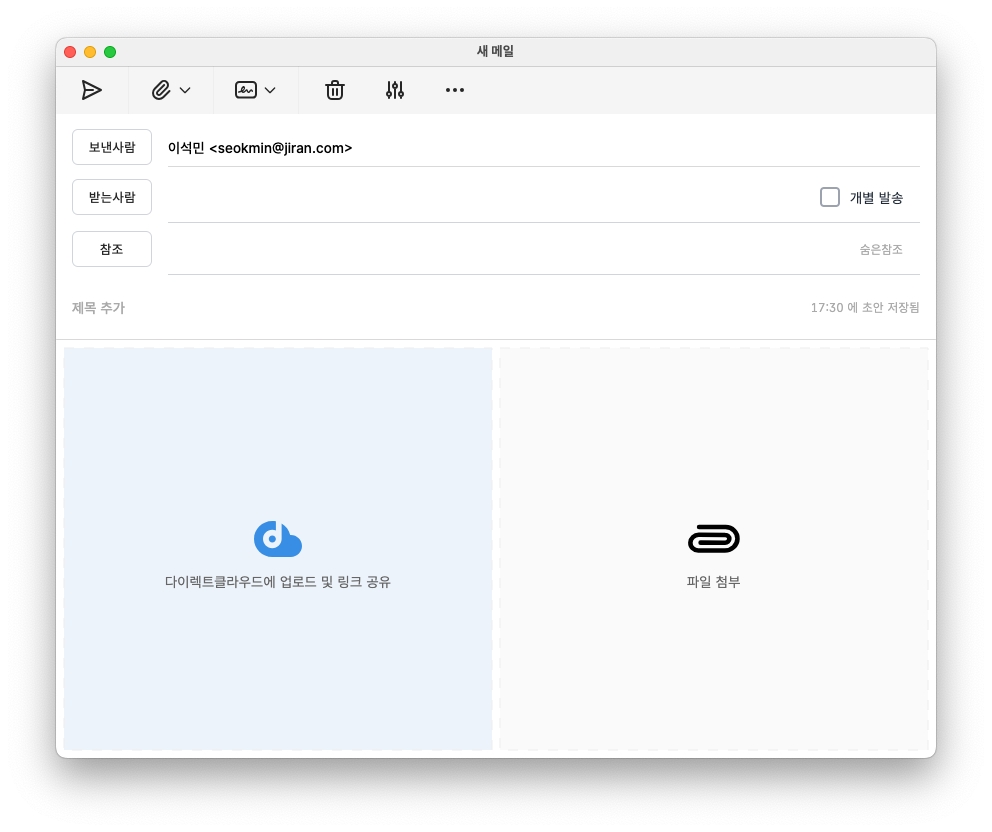Viewport: 992px width, 832px height.
Task: Enable the 개별 발송 checkbox
Action: [x=830, y=197]
